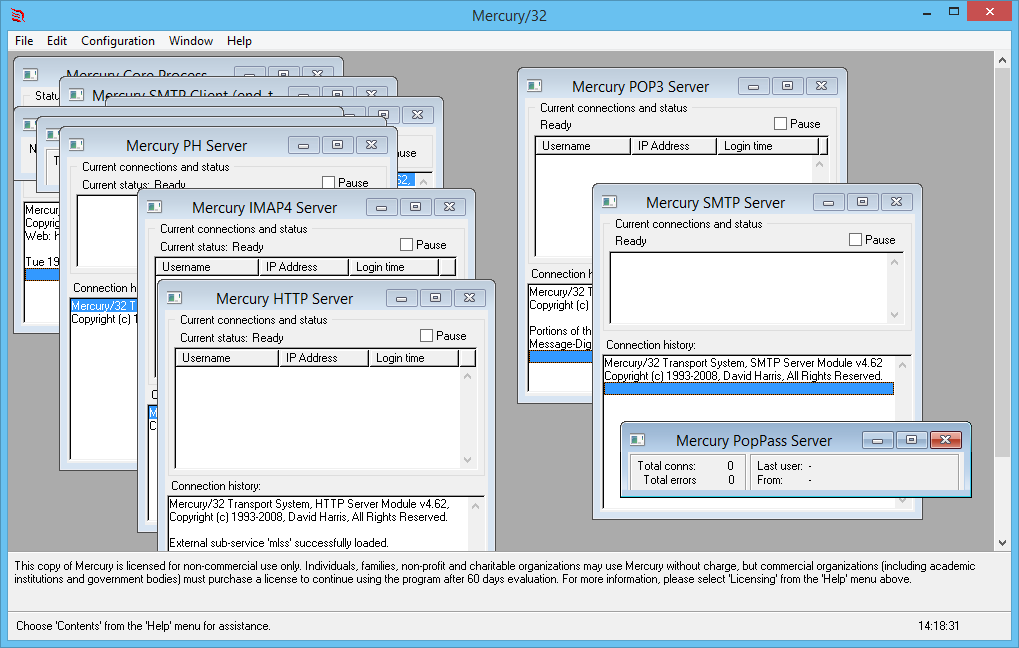Maximize the Mercury HTTP Server window

click(435, 298)
